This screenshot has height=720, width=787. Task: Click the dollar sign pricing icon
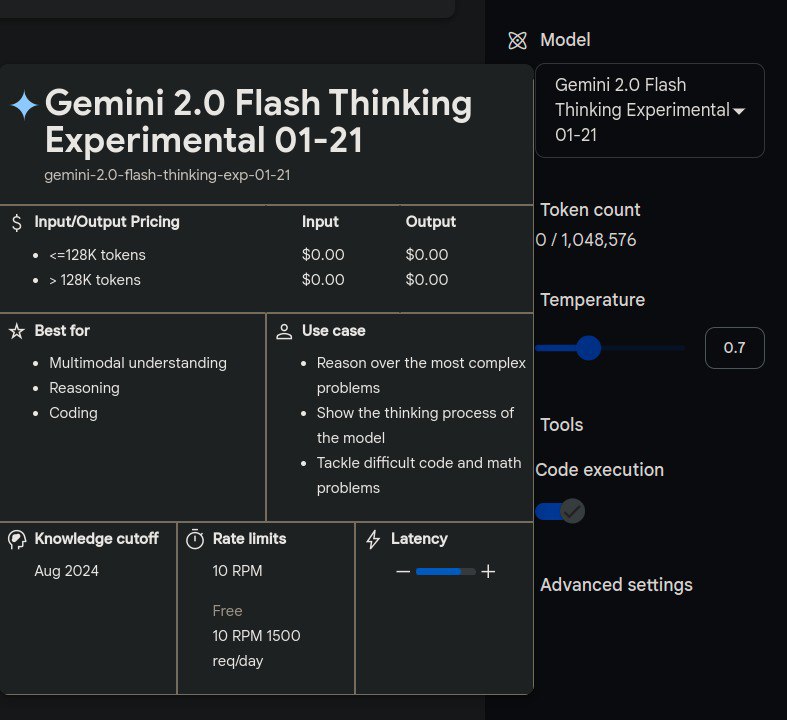pos(16,222)
